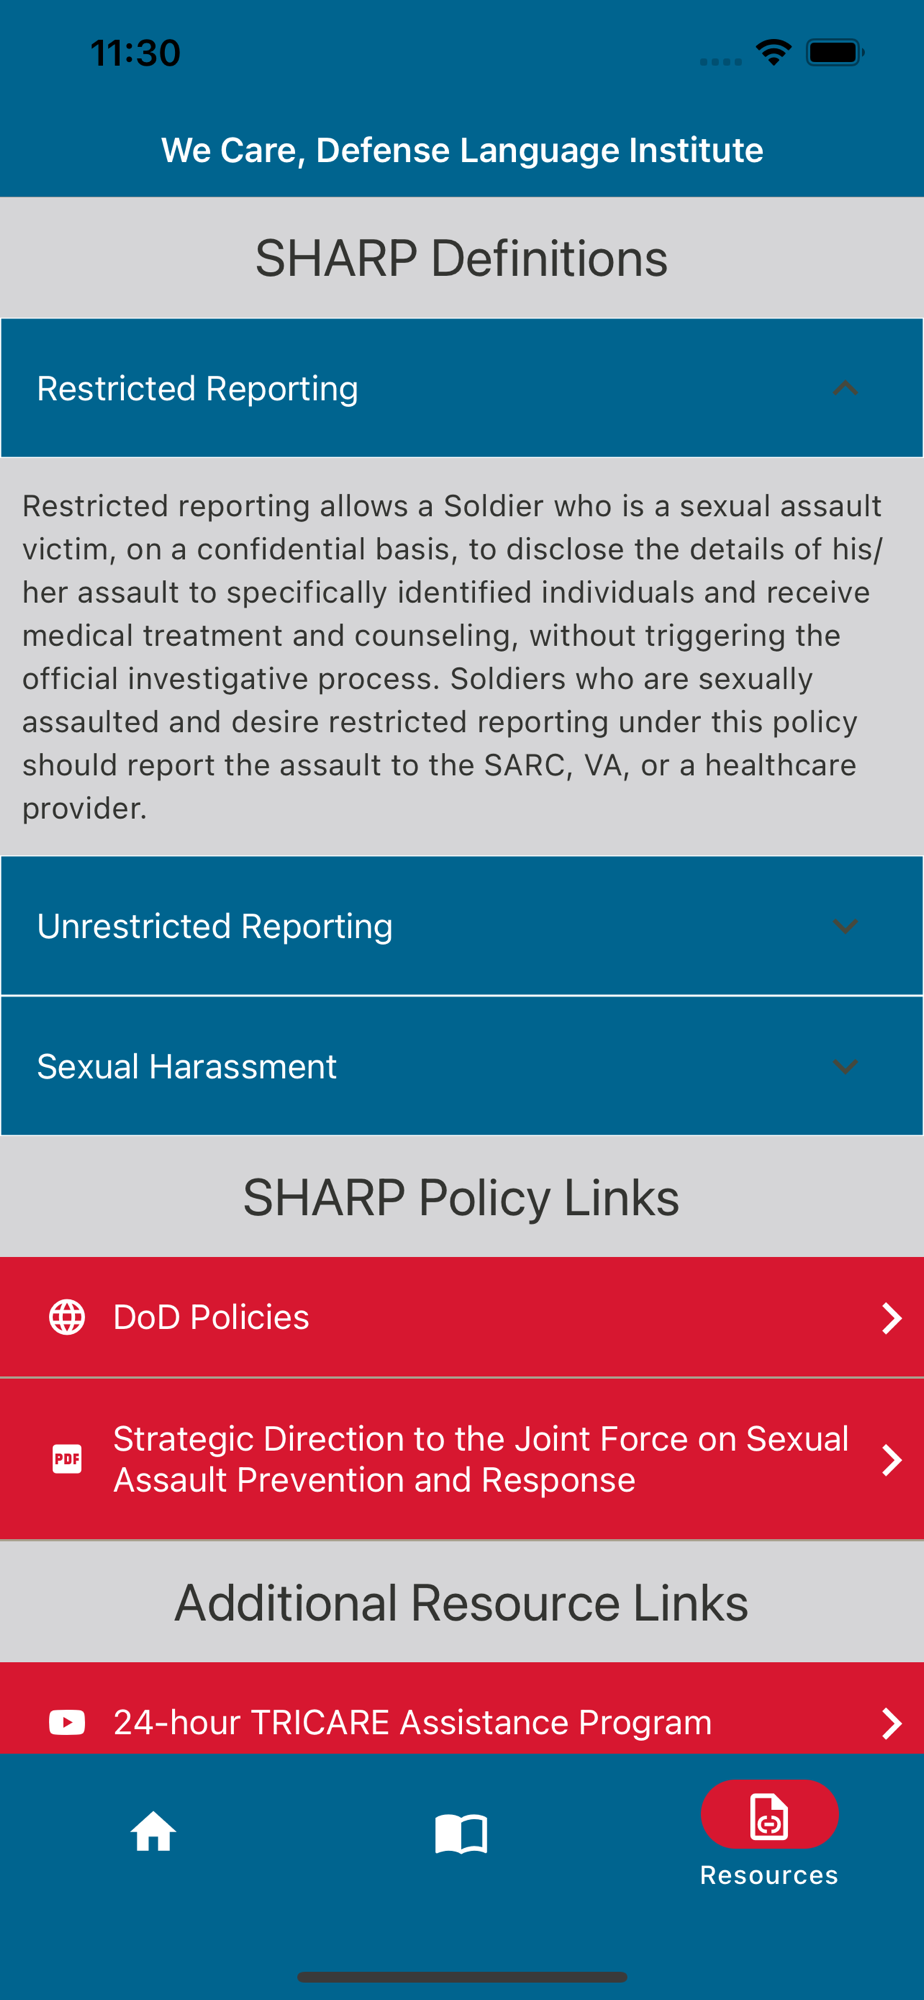Screen dimensions: 924x2000
Task: Click the arrow on DoD Policies row
Action: 892,1318
